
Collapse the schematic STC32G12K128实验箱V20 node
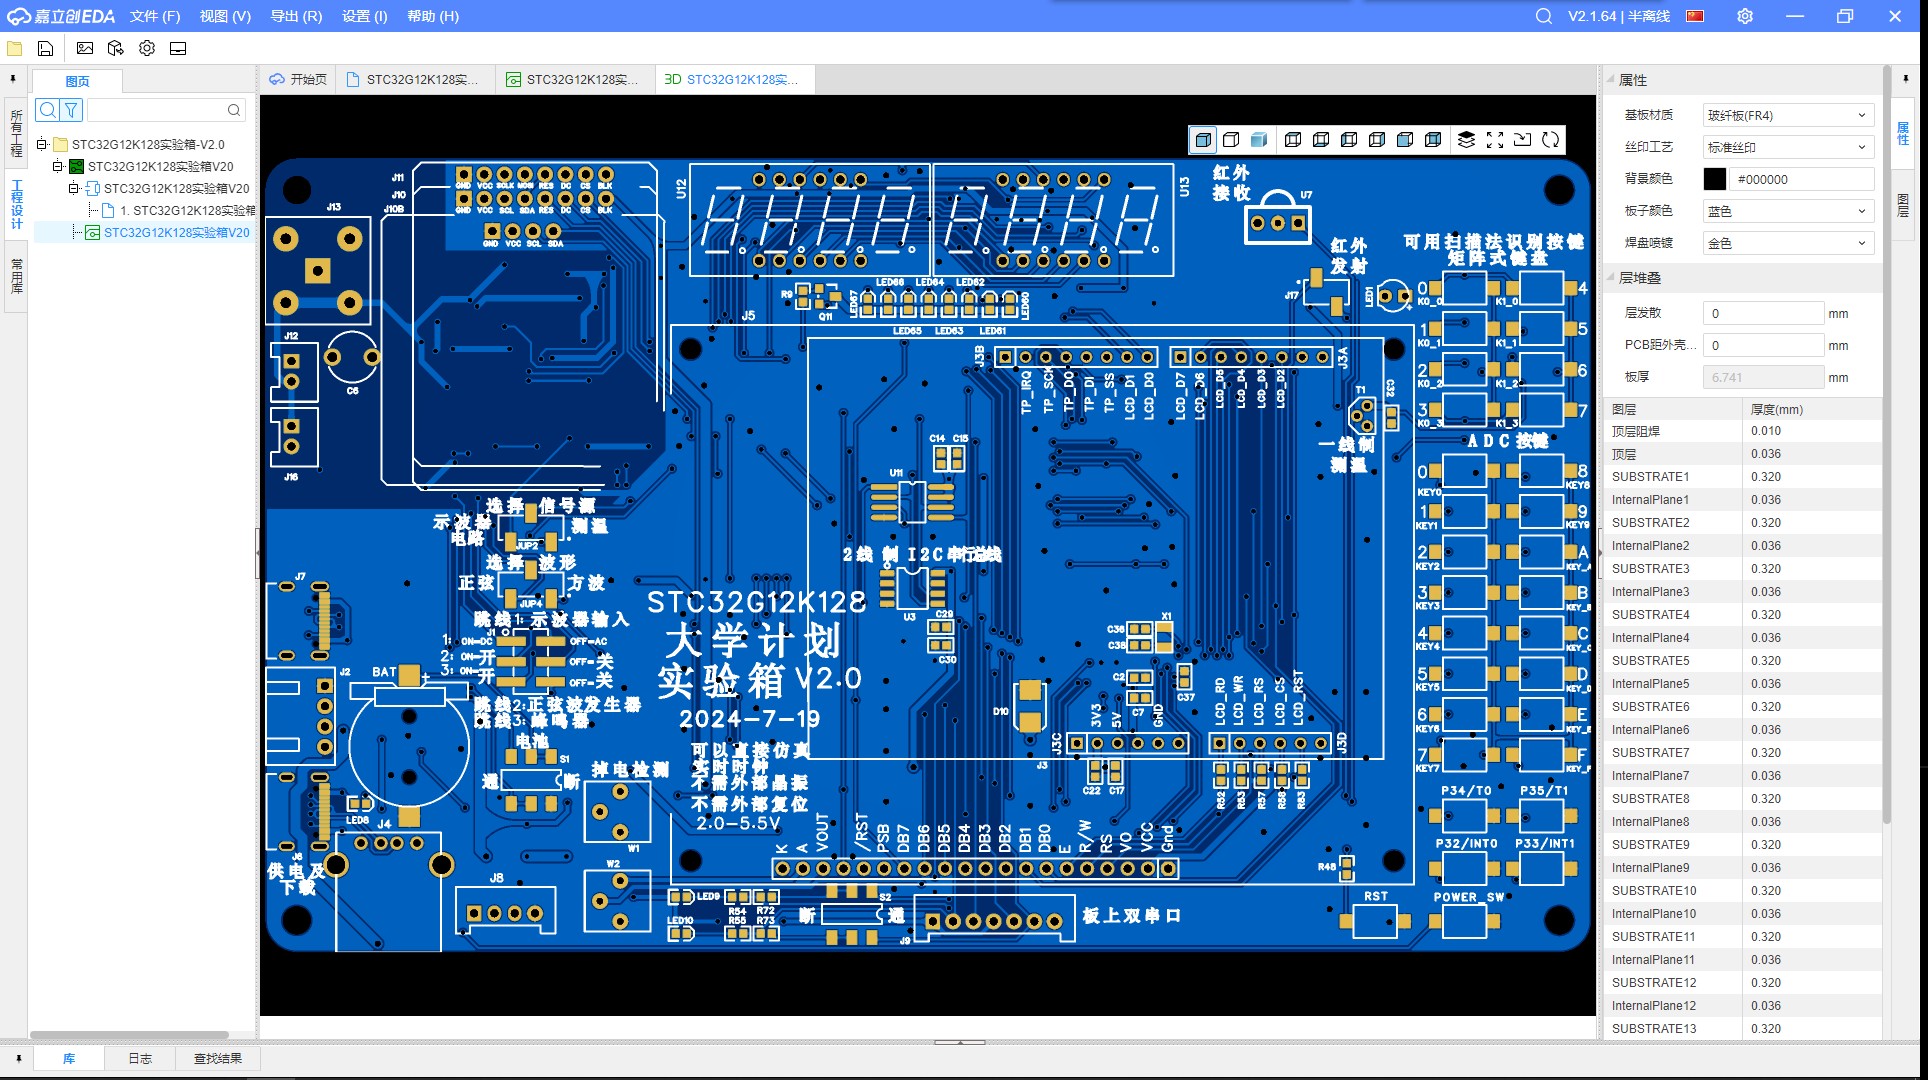[74, 188]
